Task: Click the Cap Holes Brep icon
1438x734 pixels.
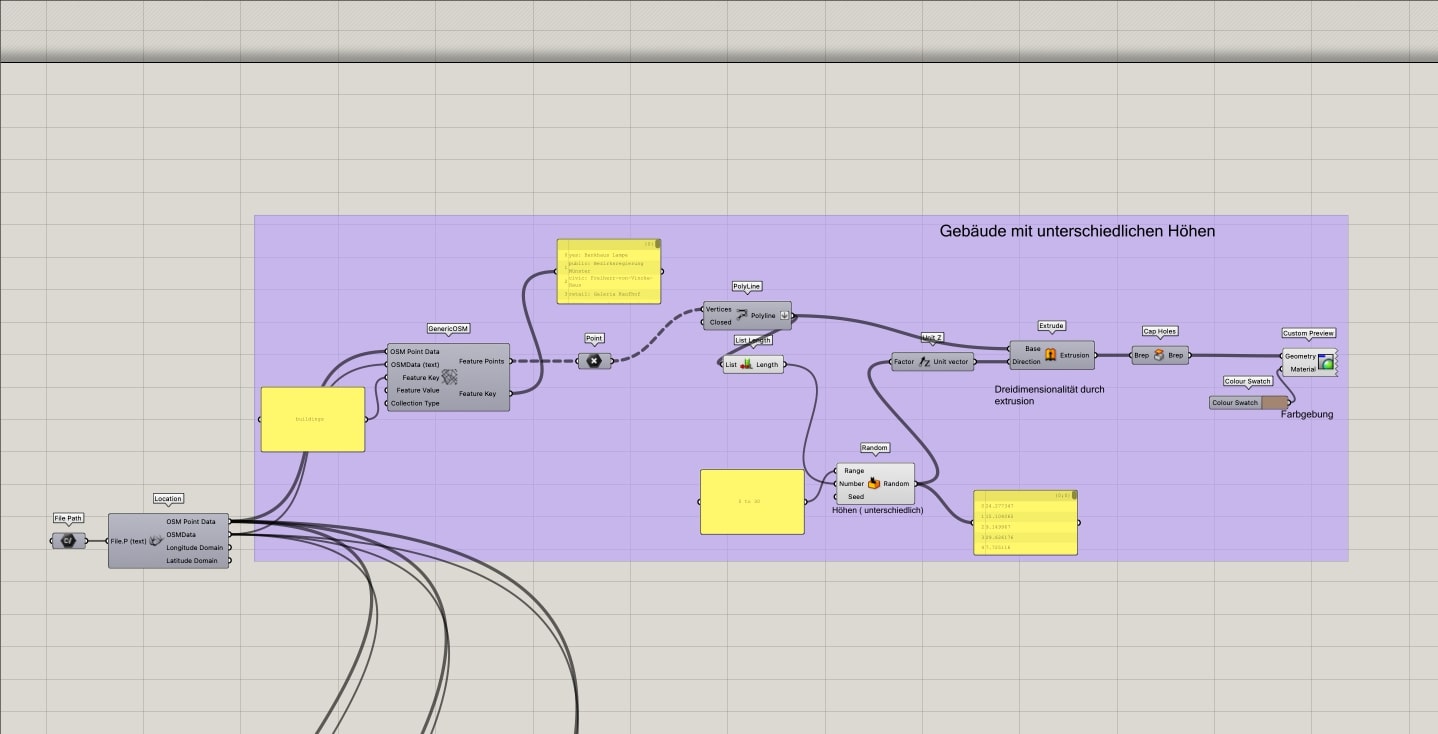Action: click(x=1160, y=354)
